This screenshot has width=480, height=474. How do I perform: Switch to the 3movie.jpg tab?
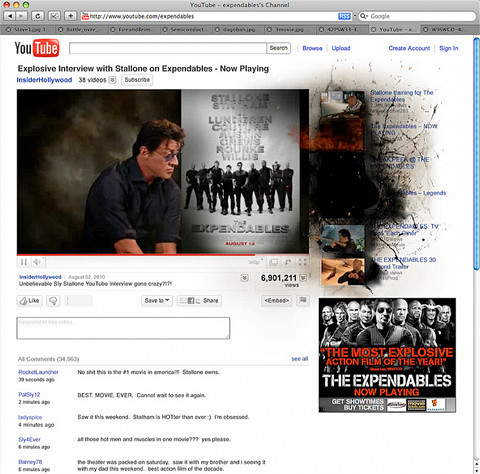coord(289,29)
